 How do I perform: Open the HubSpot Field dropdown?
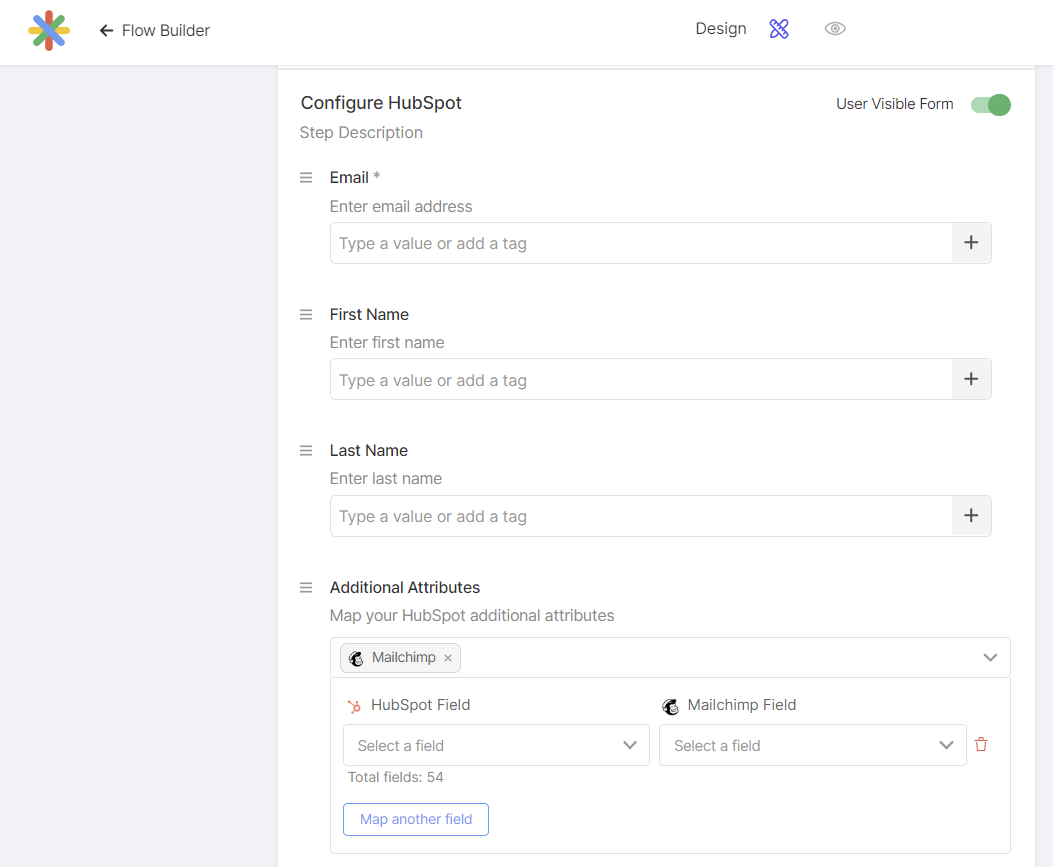tap(496, 745)
